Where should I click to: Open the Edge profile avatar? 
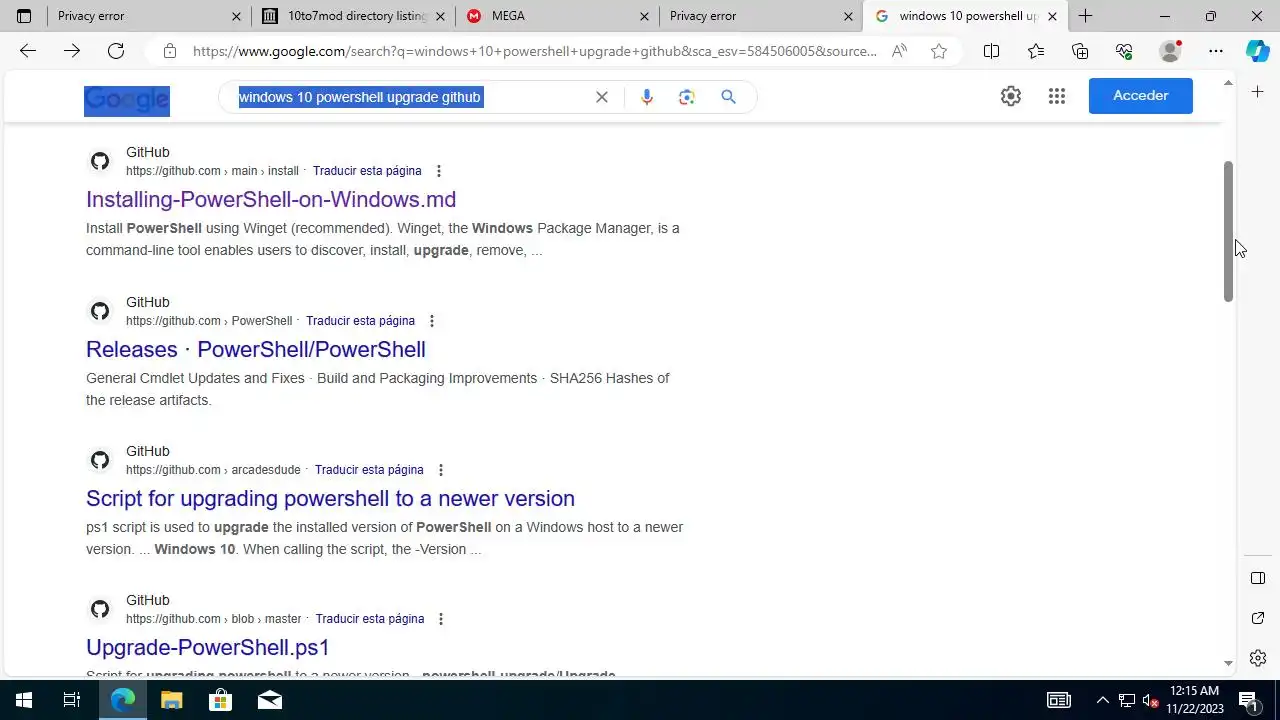(1170, 51)
